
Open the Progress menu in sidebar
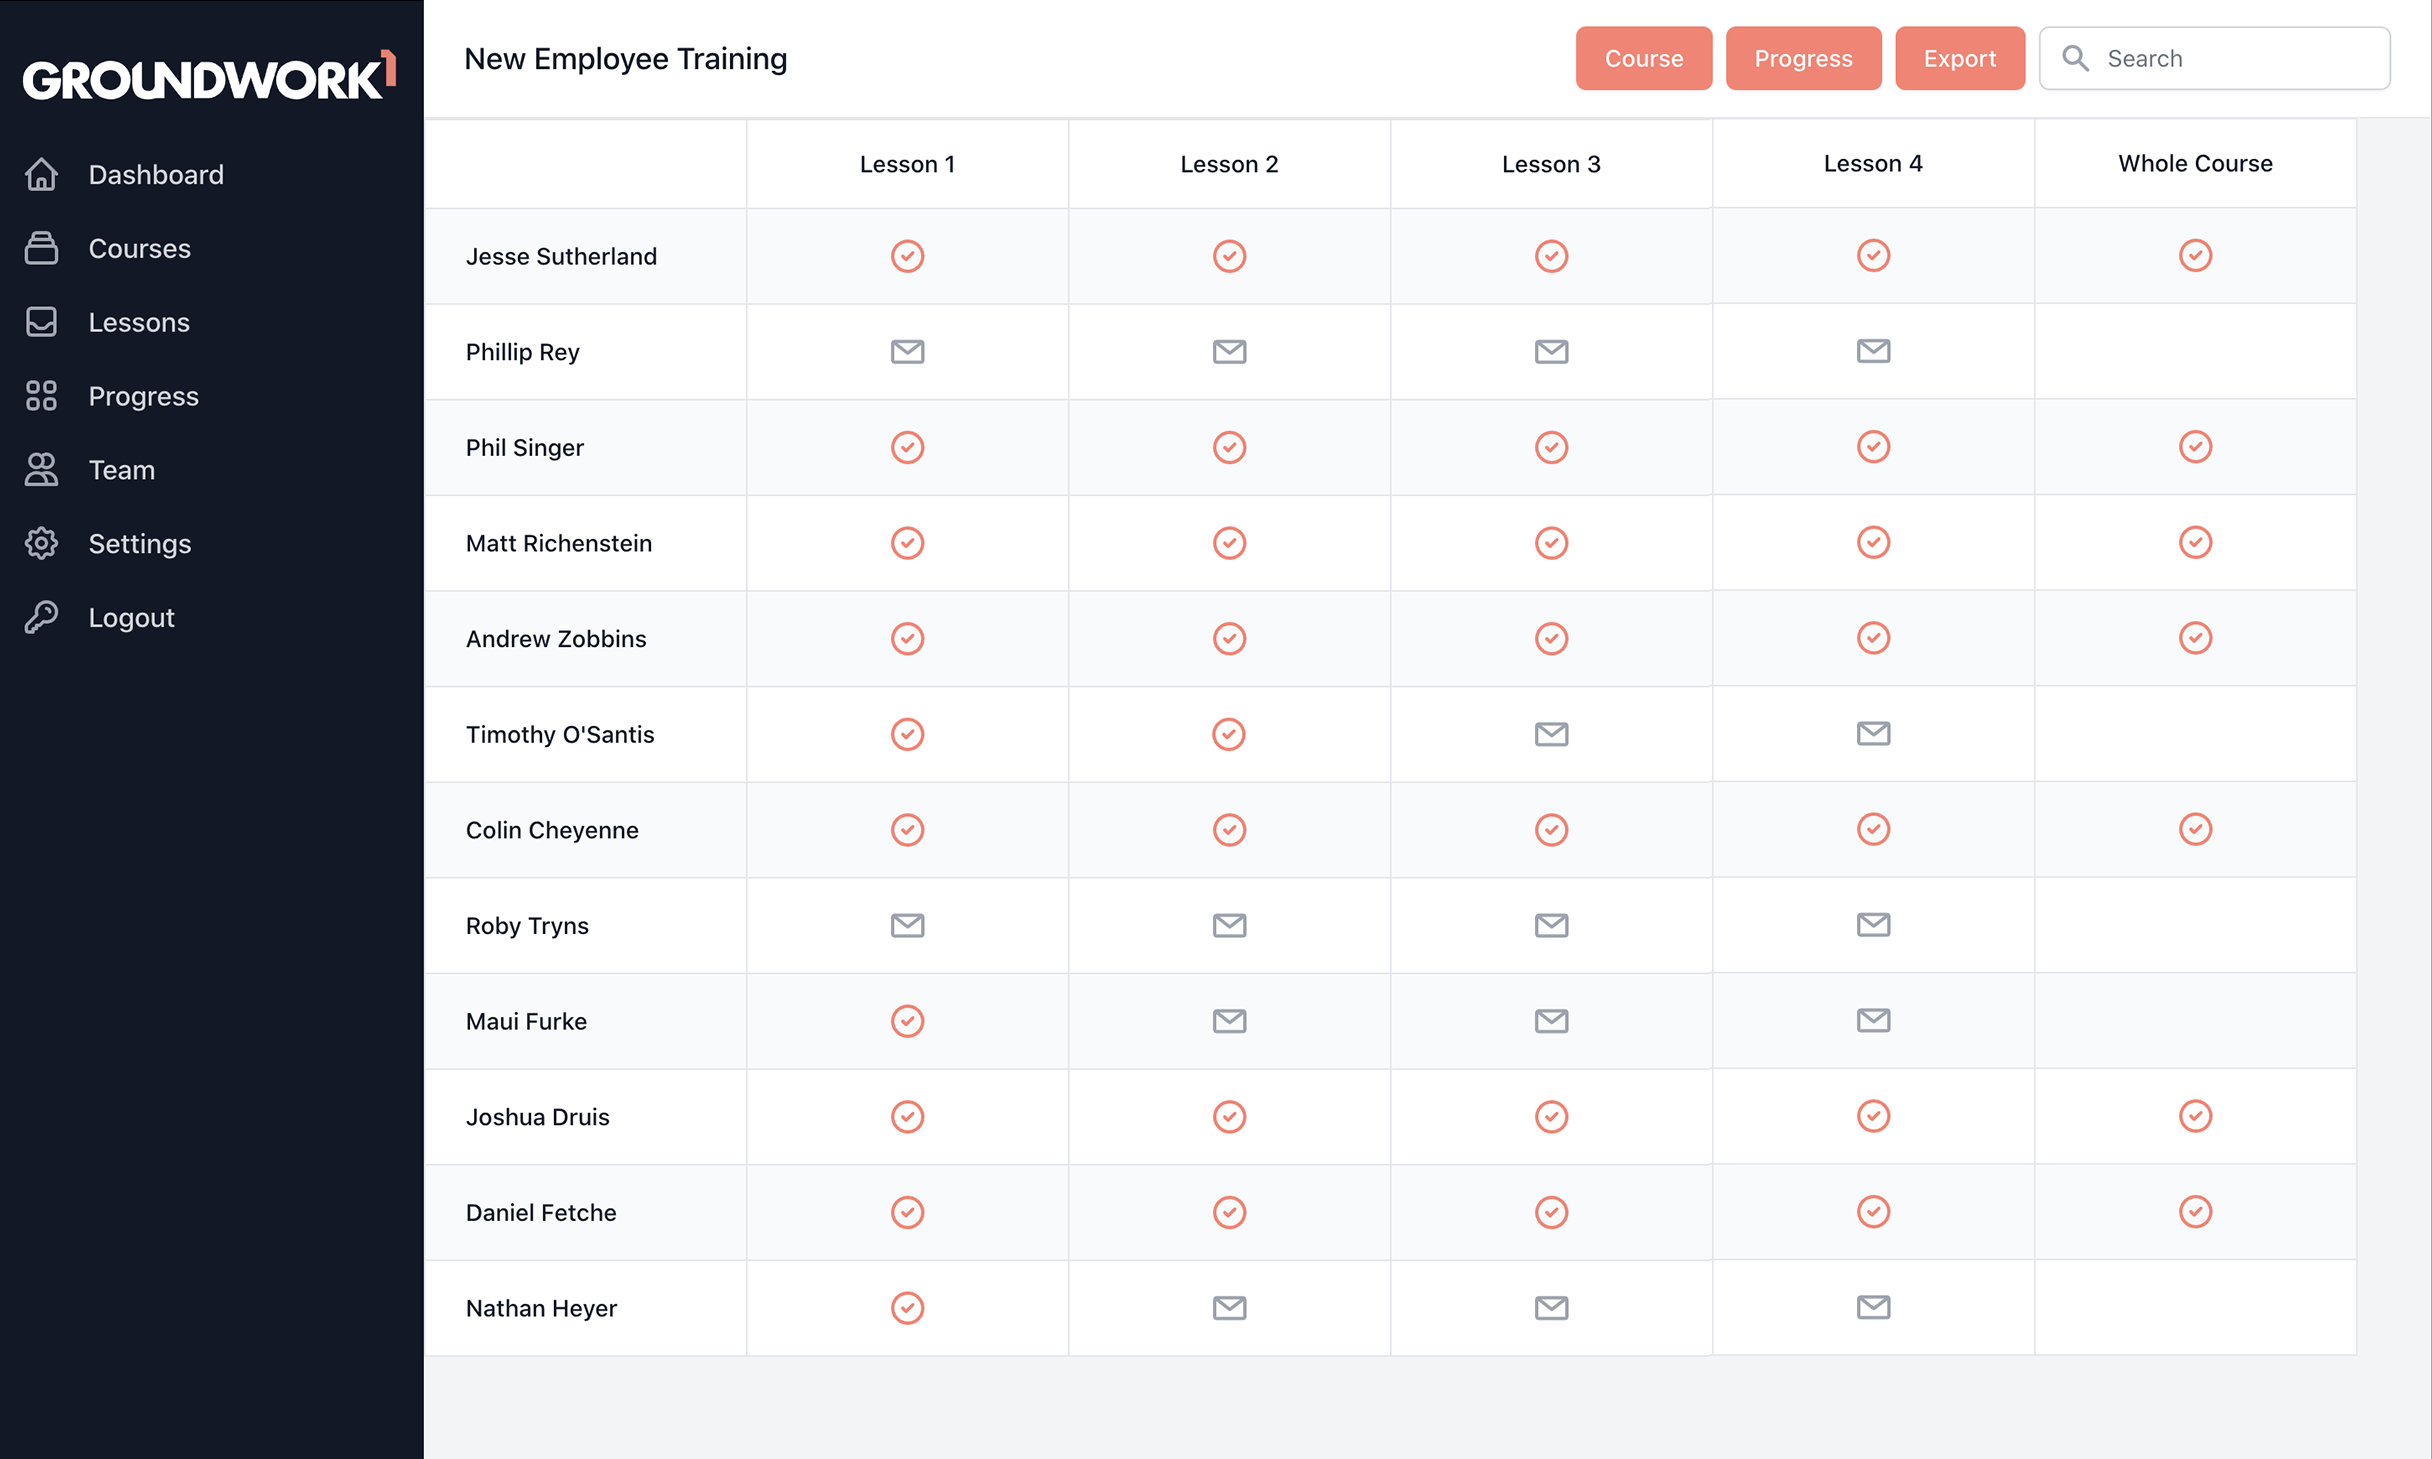(143, 396)
